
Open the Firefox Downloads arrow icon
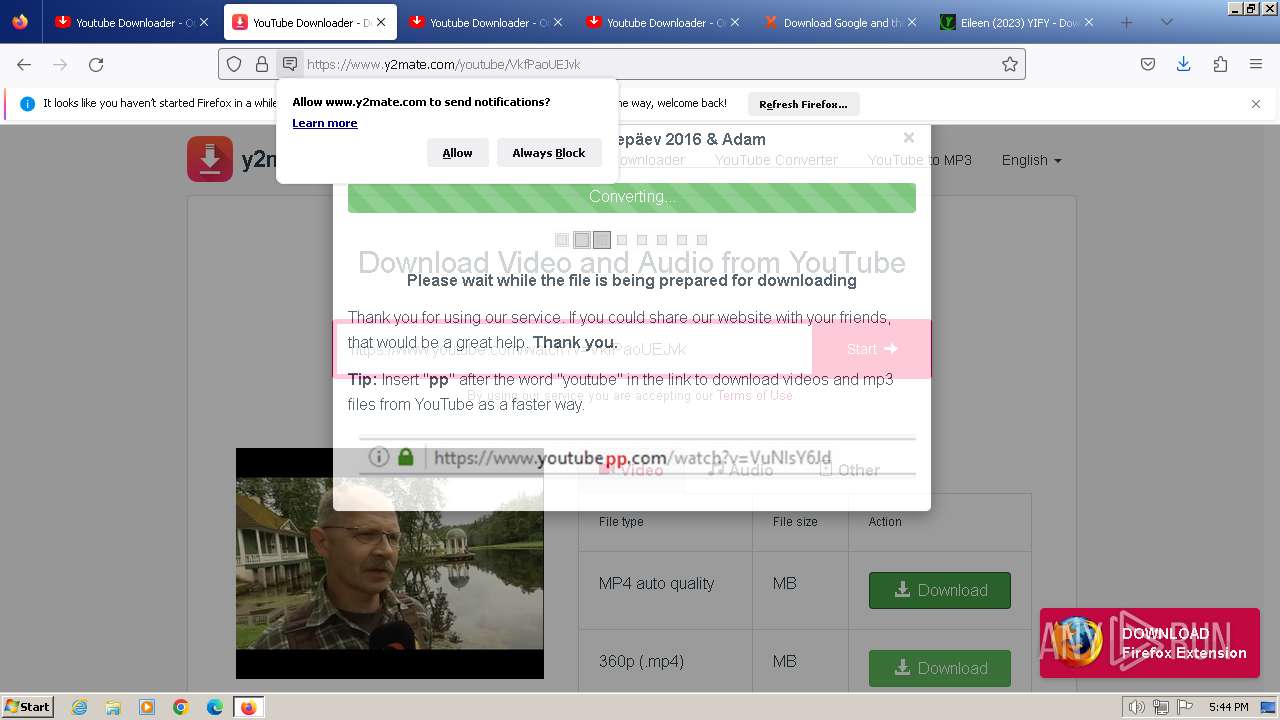click(1184, 64)
